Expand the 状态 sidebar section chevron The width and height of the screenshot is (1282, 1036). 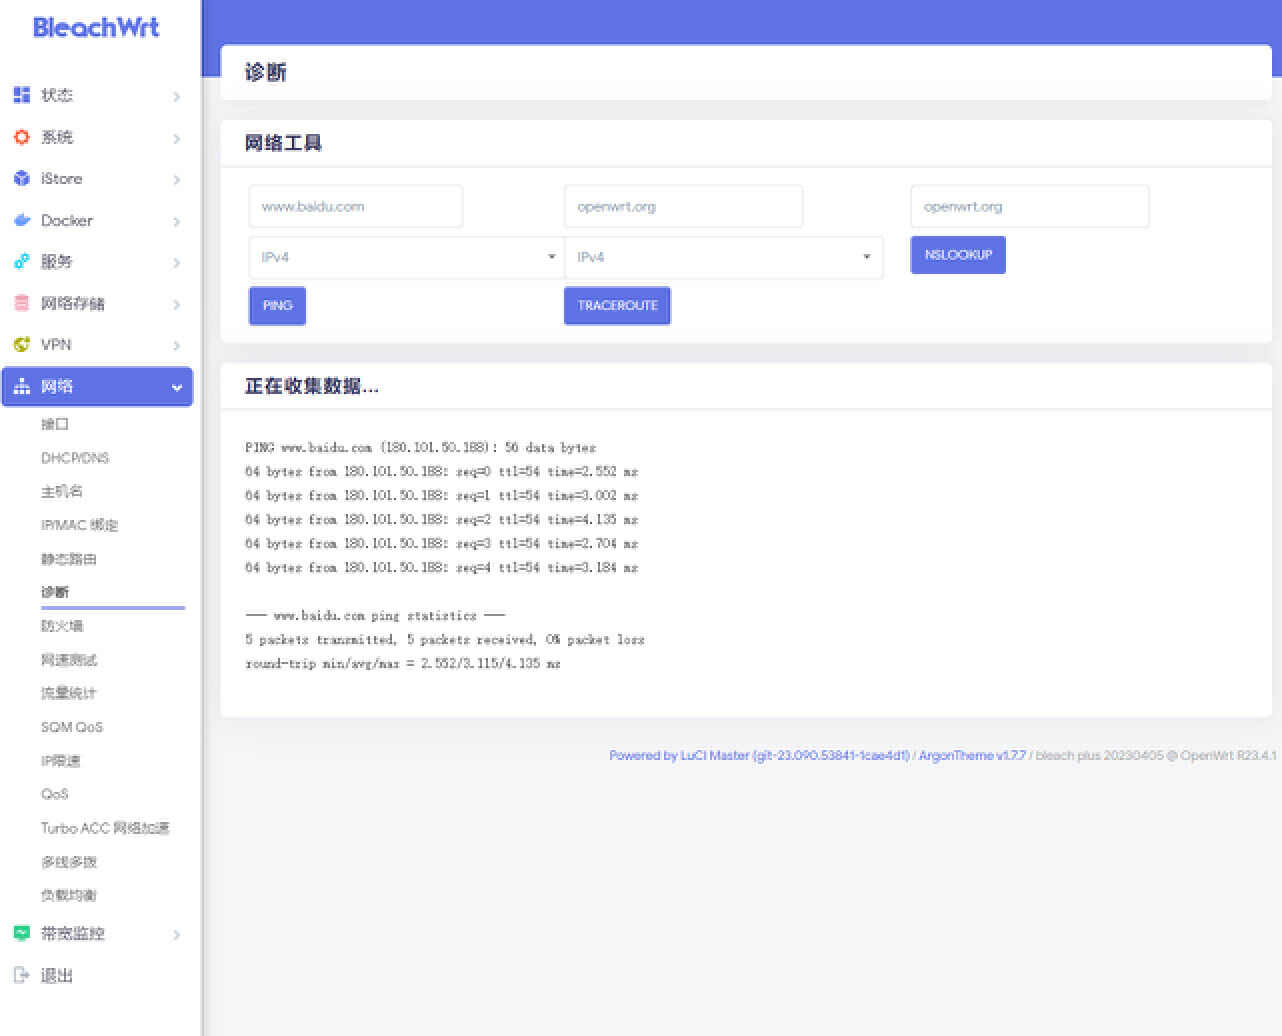coord(176,95)
